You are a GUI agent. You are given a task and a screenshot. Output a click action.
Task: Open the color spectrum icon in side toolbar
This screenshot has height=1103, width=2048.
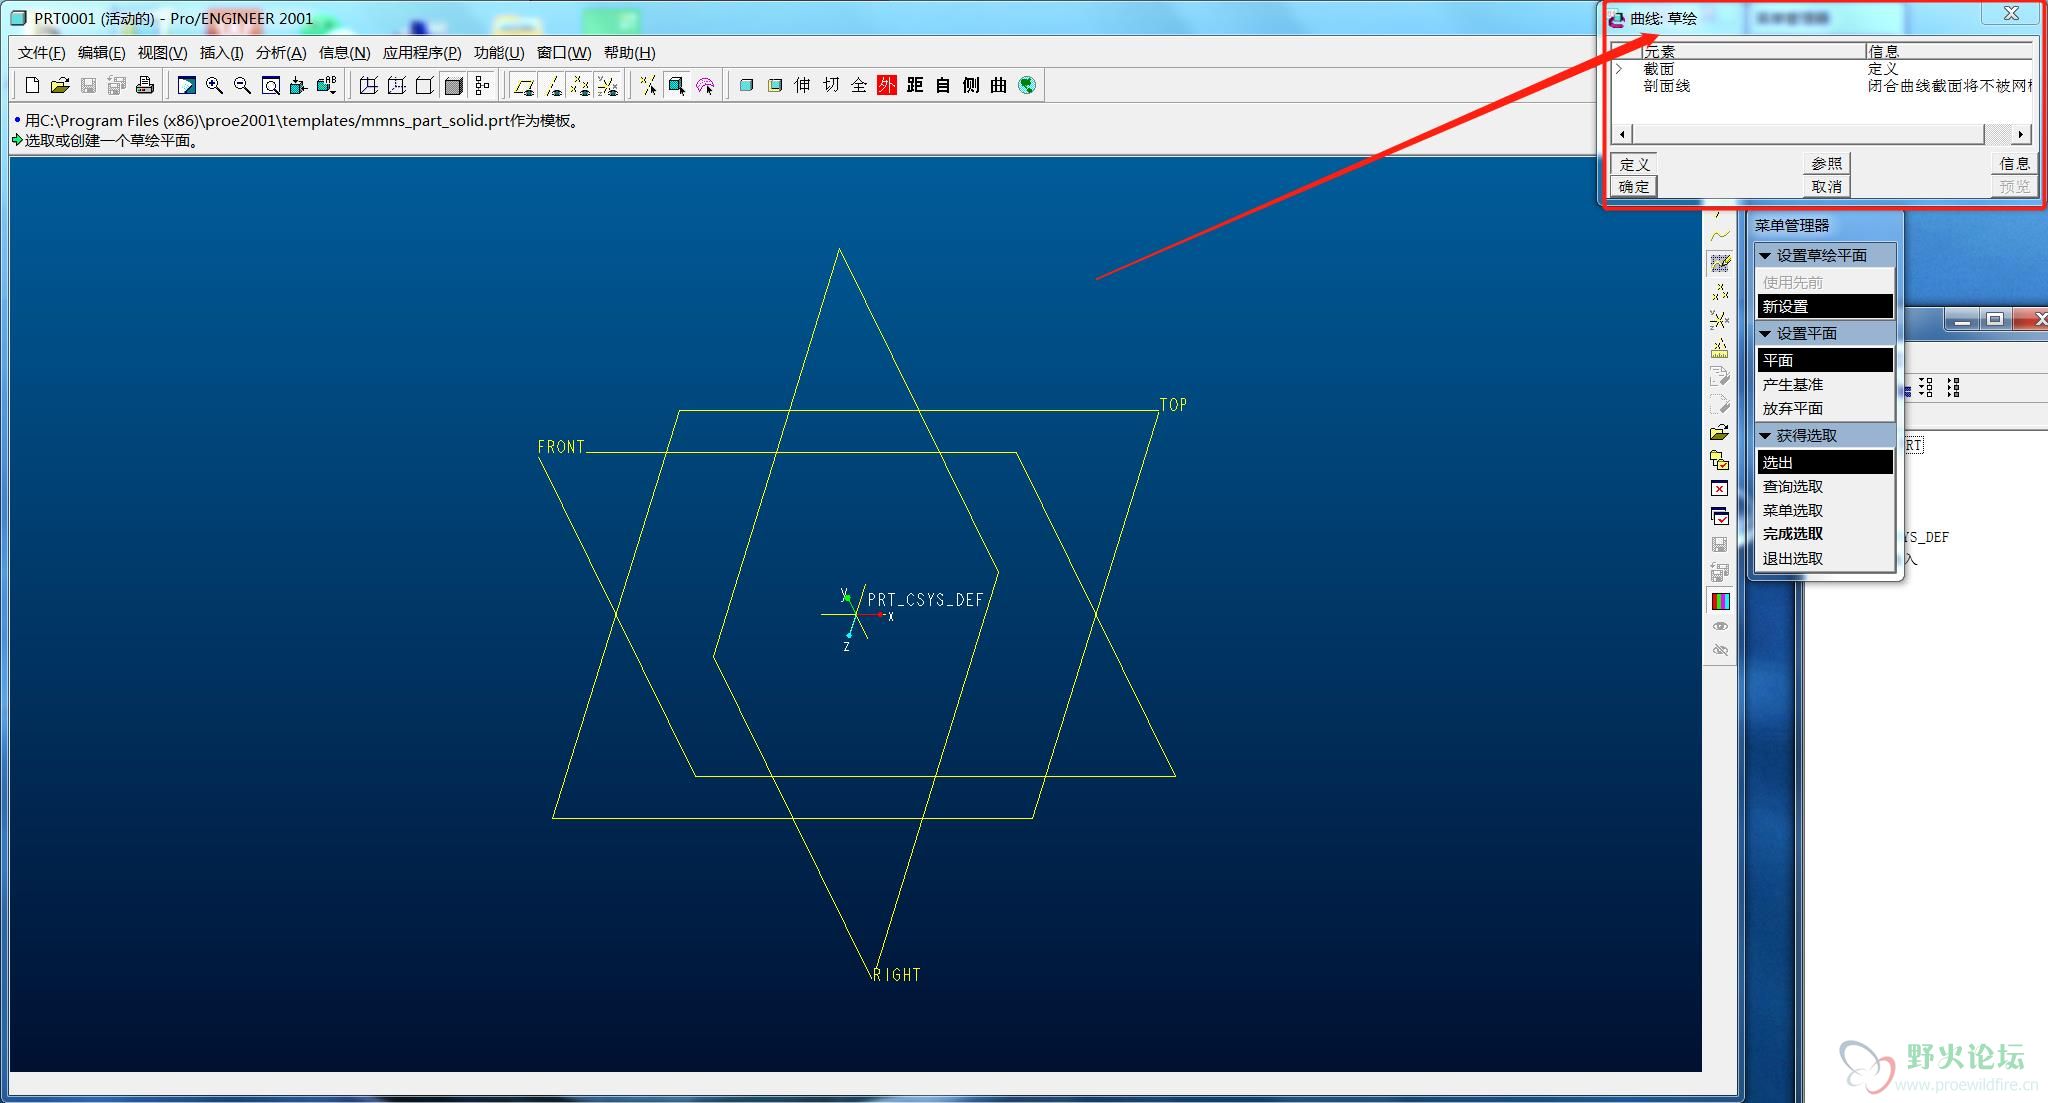click(1720, 601)
